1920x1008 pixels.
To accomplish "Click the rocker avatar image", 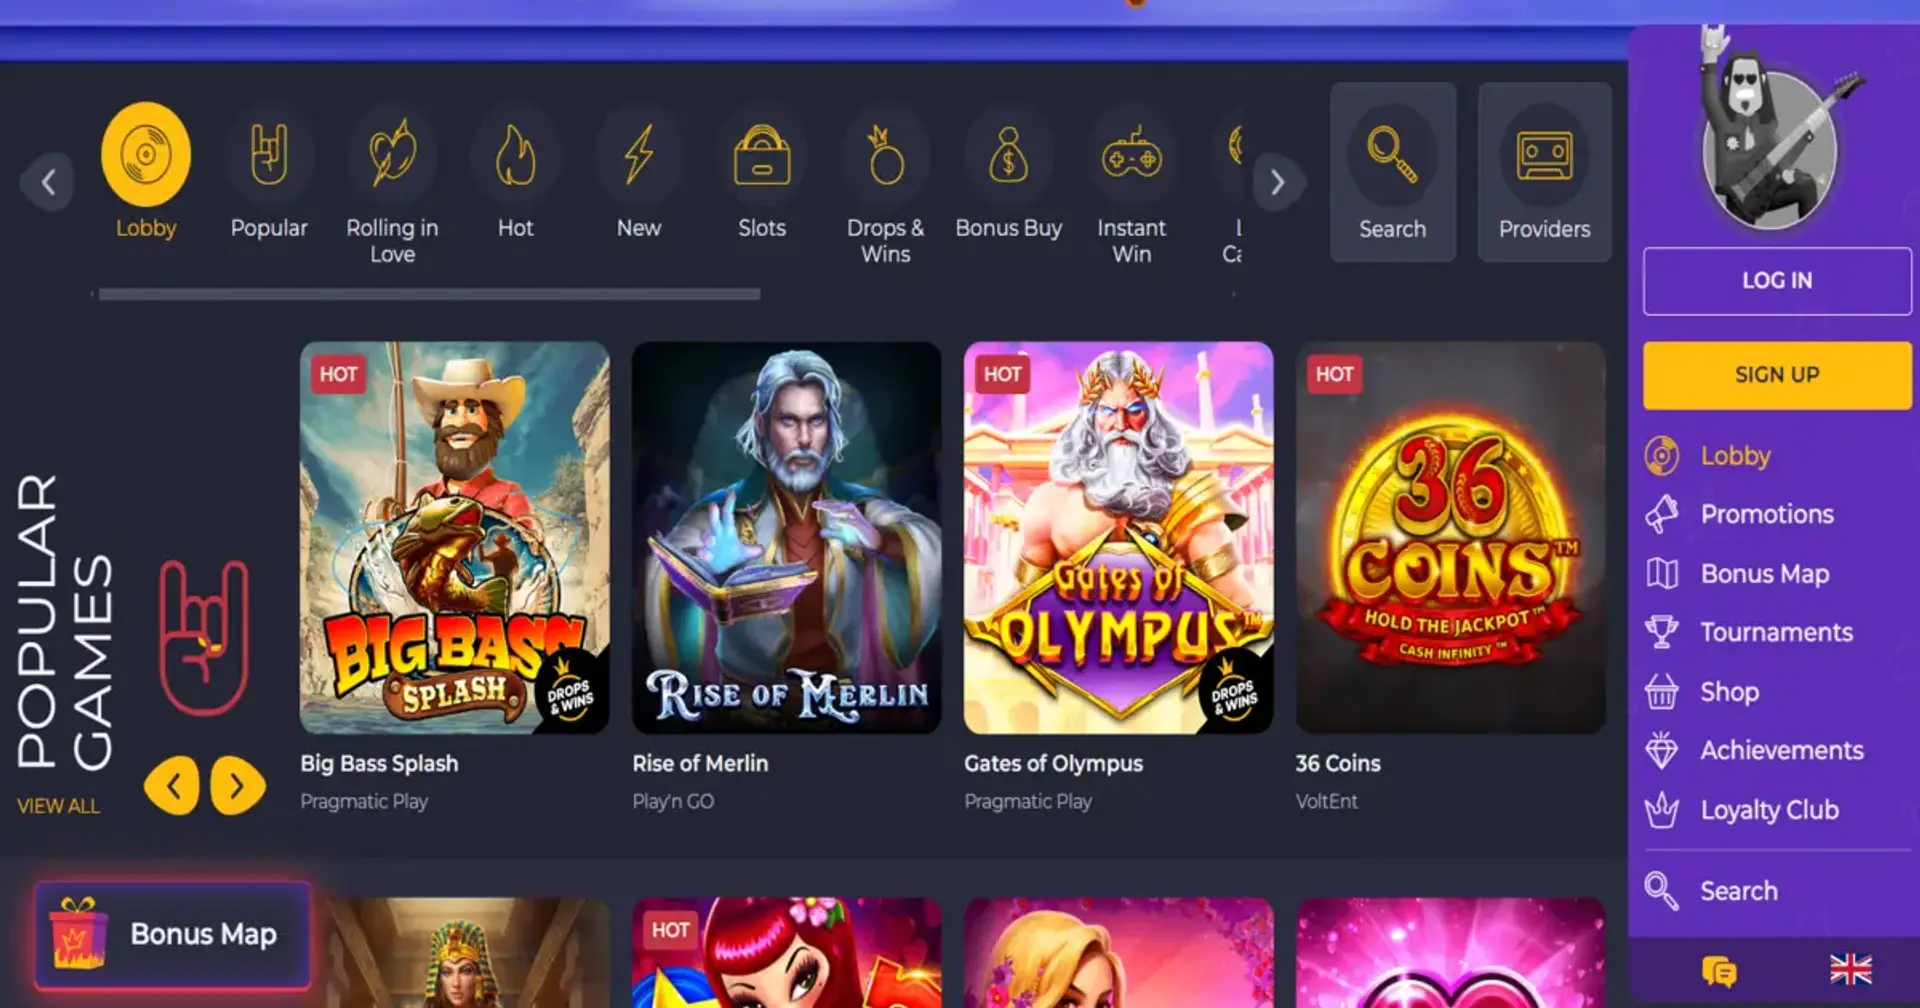I will pos(1772,130).
